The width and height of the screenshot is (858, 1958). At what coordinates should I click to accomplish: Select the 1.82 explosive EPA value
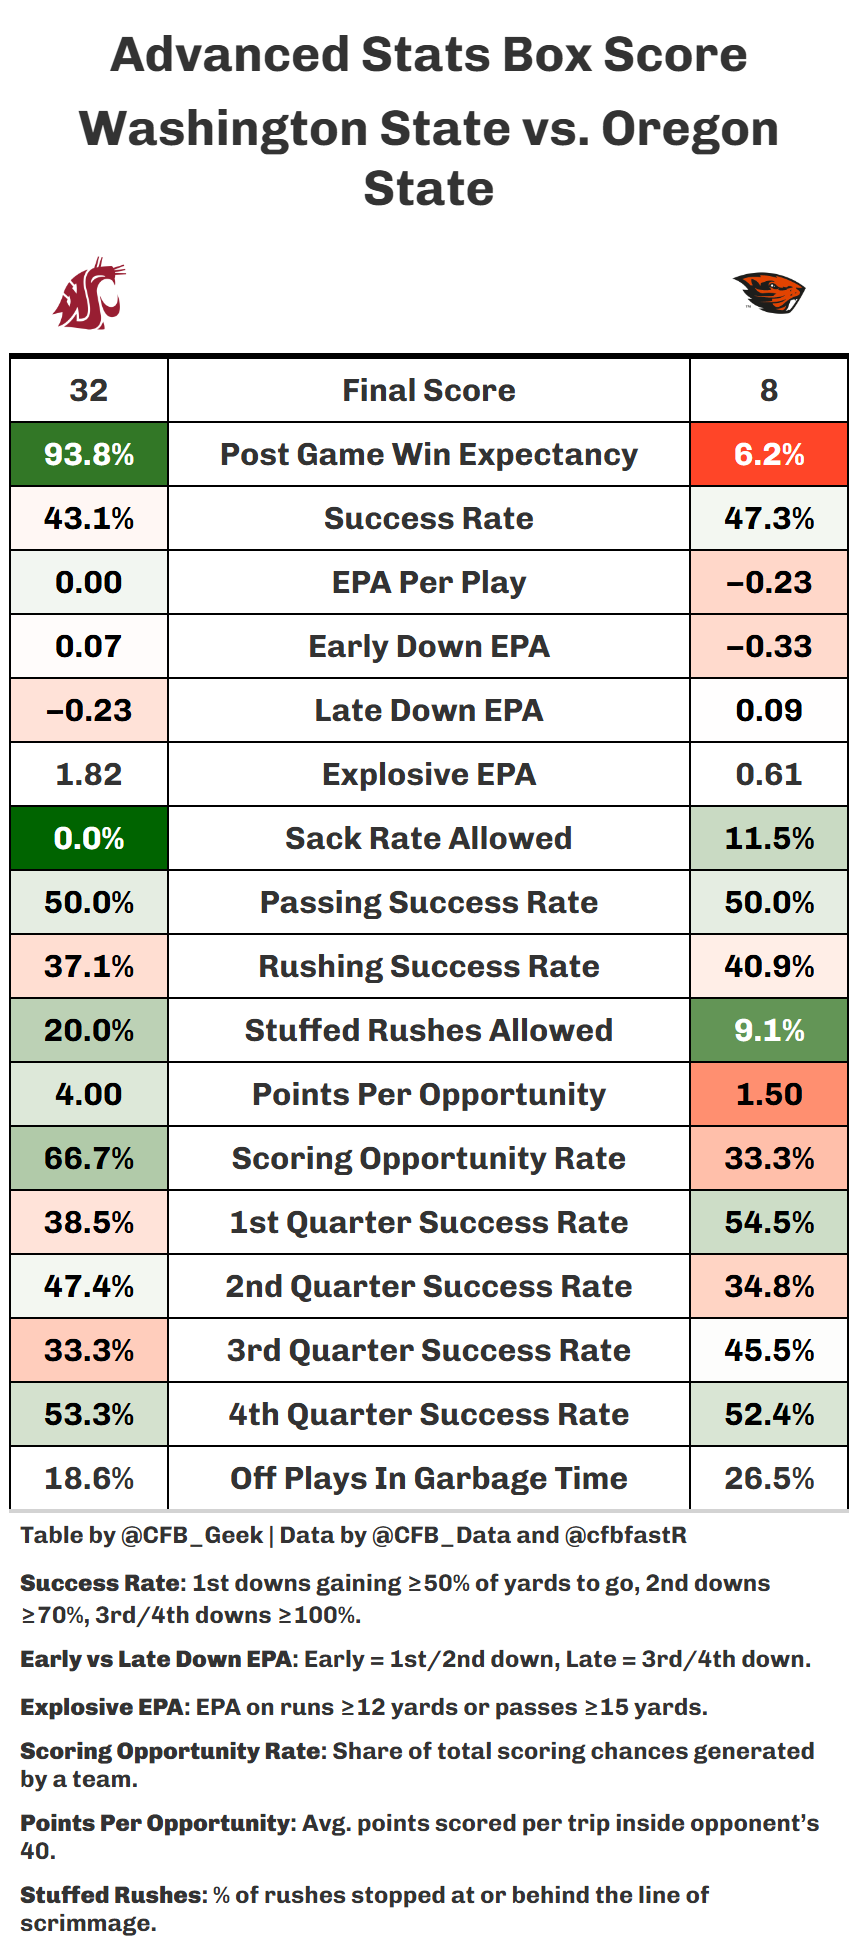pyautogui.click(x=89, y=774)
